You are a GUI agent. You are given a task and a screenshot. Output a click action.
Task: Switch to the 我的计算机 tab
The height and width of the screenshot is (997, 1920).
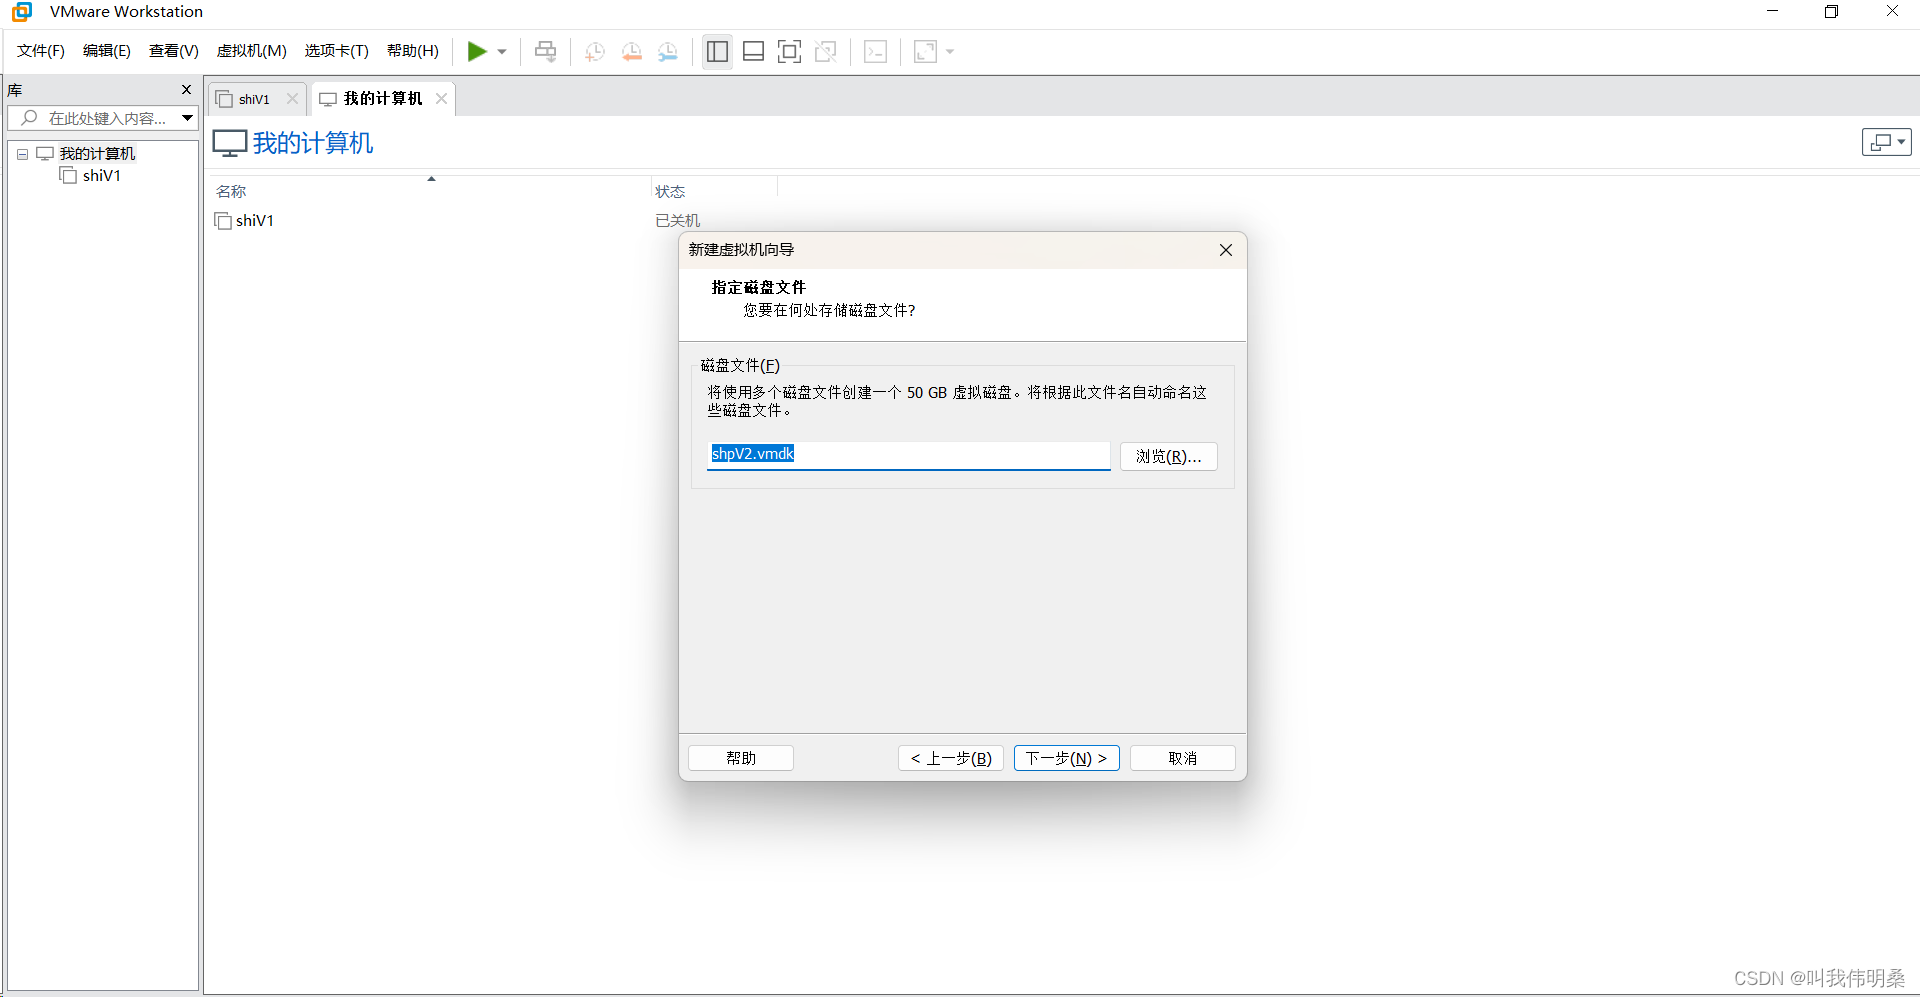click(383, 99)
